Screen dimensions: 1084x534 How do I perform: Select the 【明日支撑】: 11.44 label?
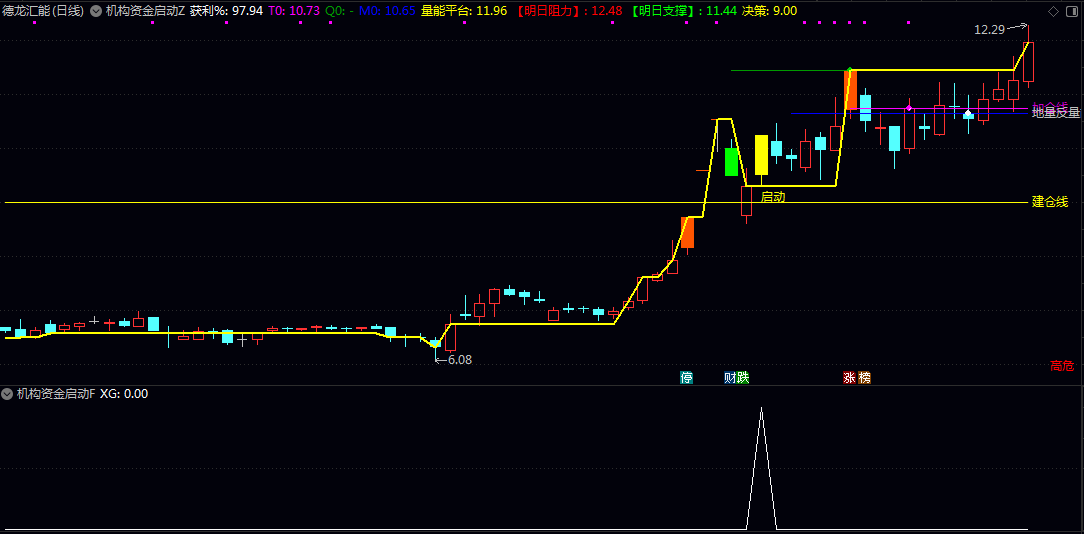coord(683,10)
